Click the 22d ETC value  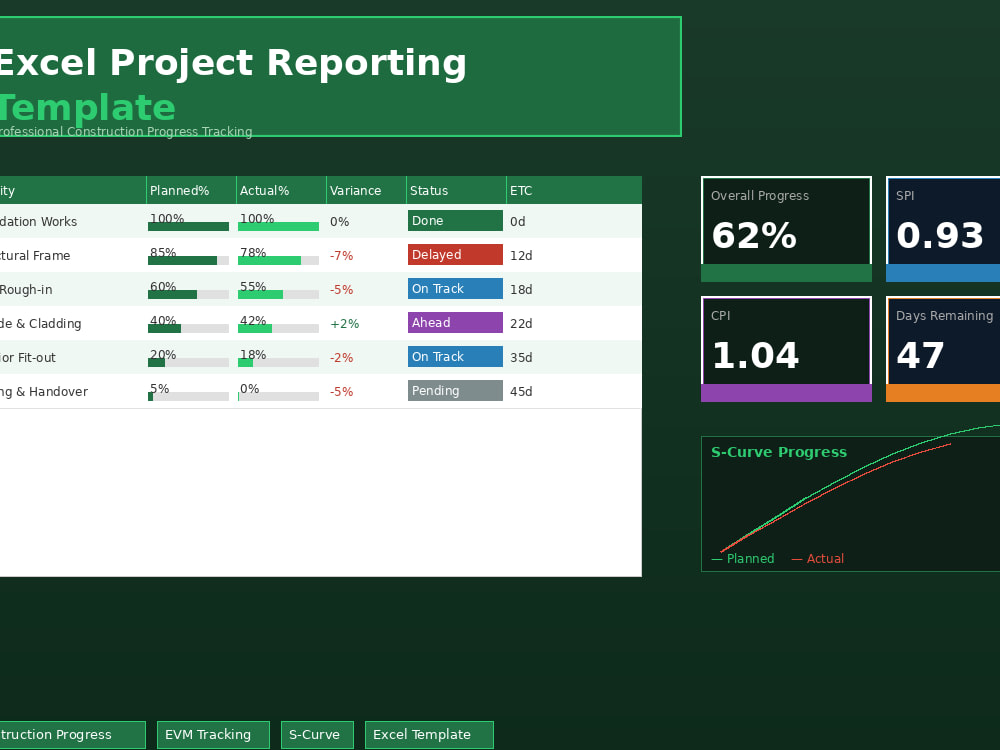pos(521,324)
